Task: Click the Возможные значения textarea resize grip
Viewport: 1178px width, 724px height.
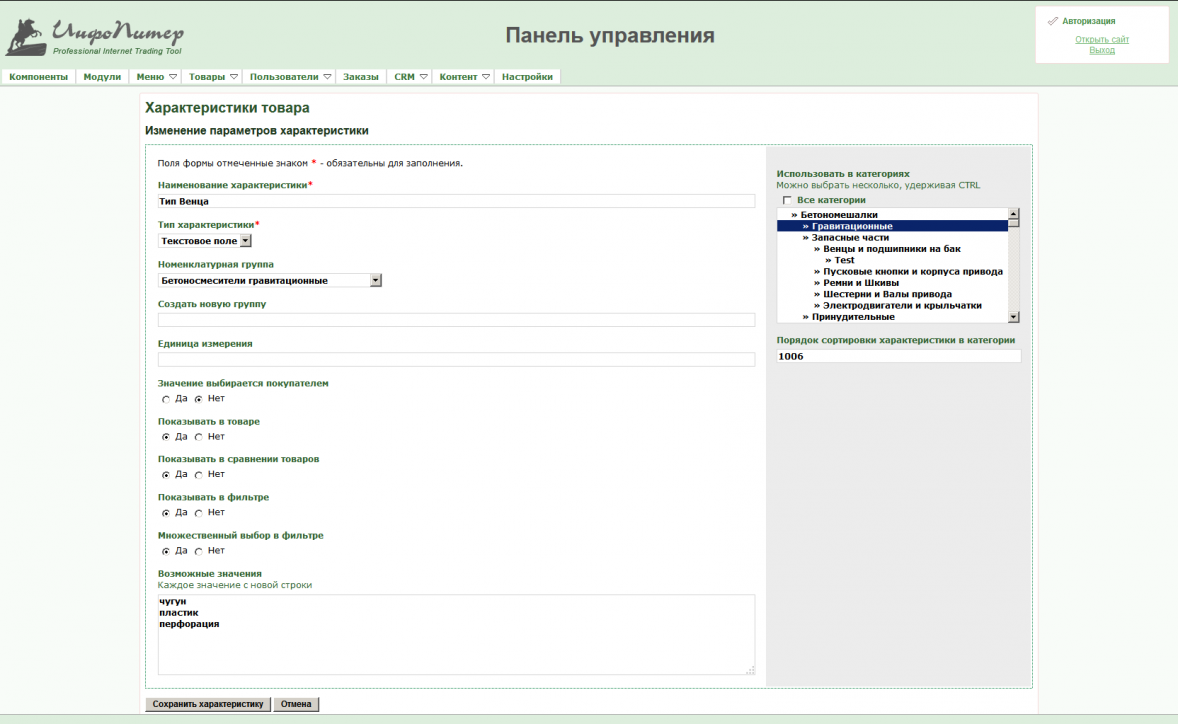Action: click(x=750, y=670)
